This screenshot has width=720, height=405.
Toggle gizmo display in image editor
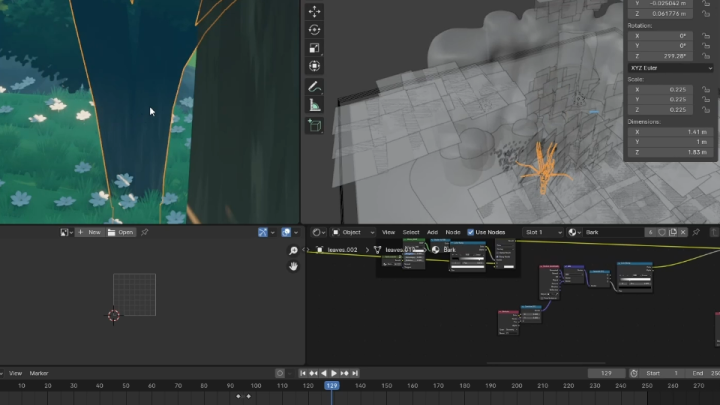pyautogui.click(x=263, y=232)
